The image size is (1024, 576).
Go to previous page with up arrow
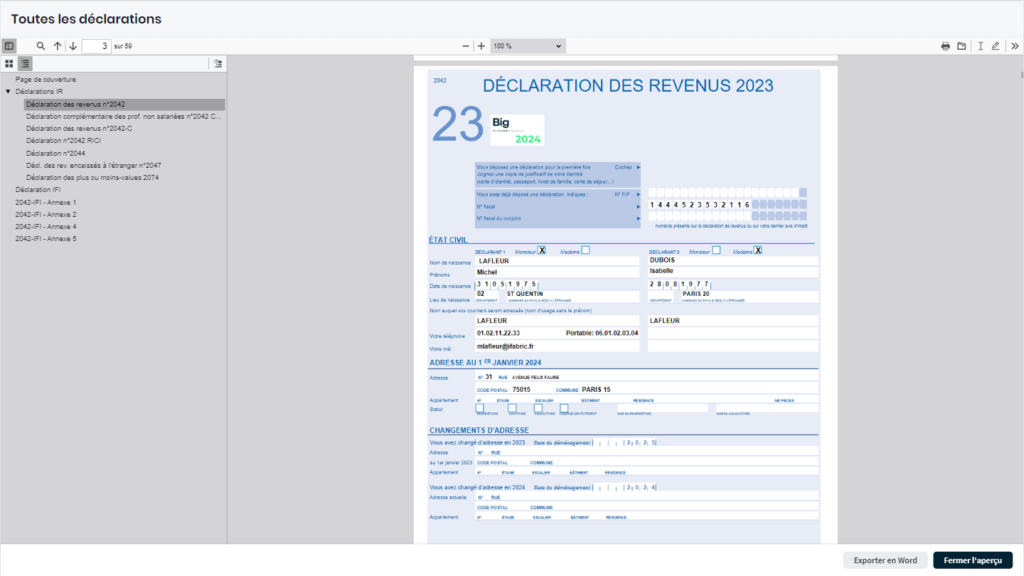pyautogui.click(x=57, y=46)
